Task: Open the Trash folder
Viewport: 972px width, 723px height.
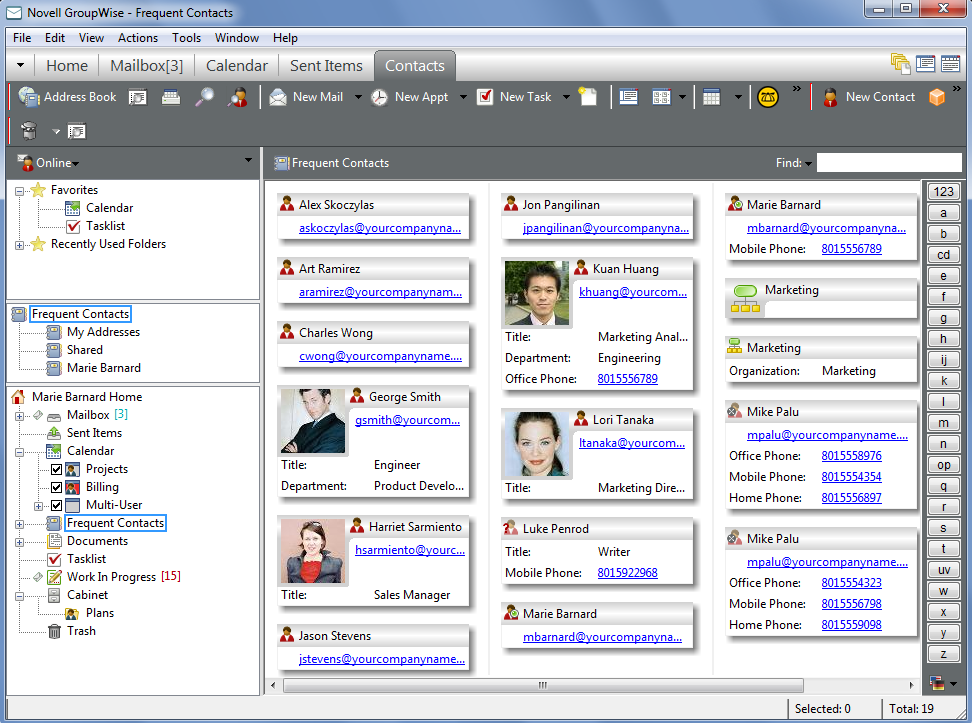Action: pos(81,631)
